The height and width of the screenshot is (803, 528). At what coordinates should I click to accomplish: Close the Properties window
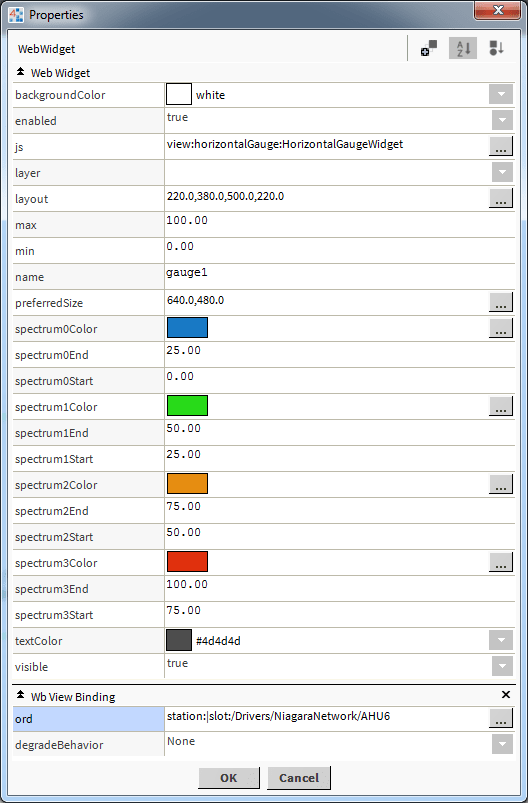[497, 10]
